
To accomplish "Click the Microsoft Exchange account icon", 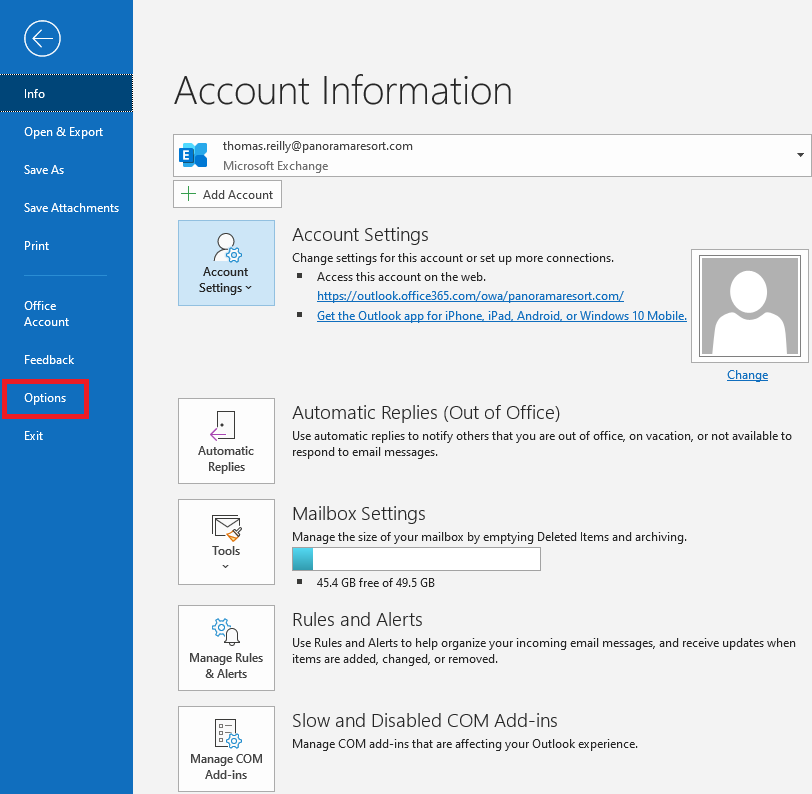I will (x=193, y=155).
